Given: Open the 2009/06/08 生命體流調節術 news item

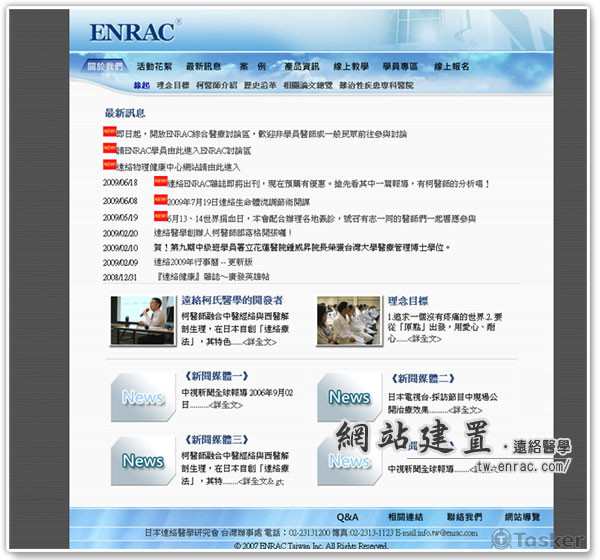Looking at the screenshot, I should click(239, 202).
